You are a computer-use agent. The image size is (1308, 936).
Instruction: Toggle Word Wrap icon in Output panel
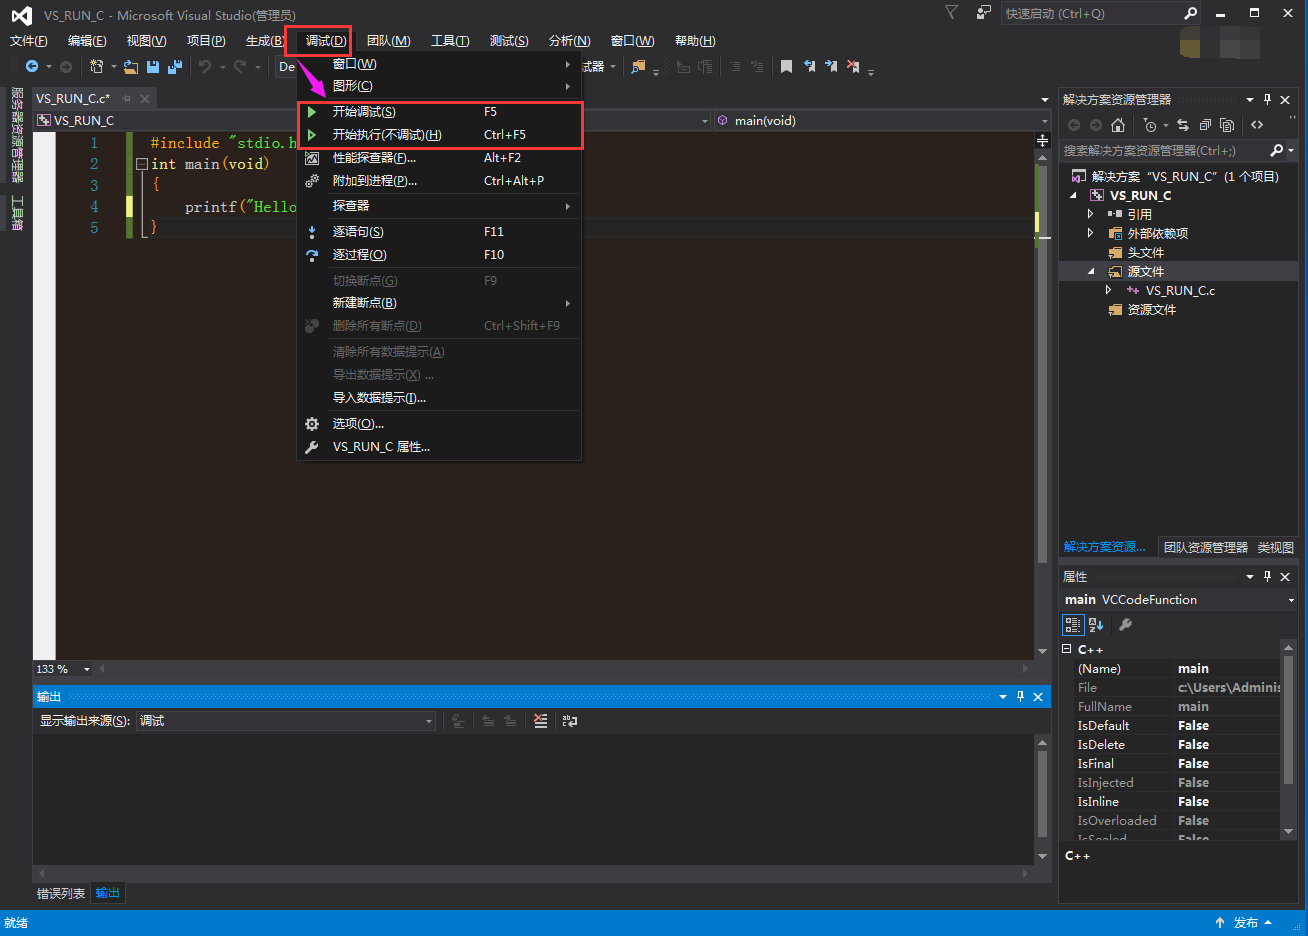(x=570, y=721)
